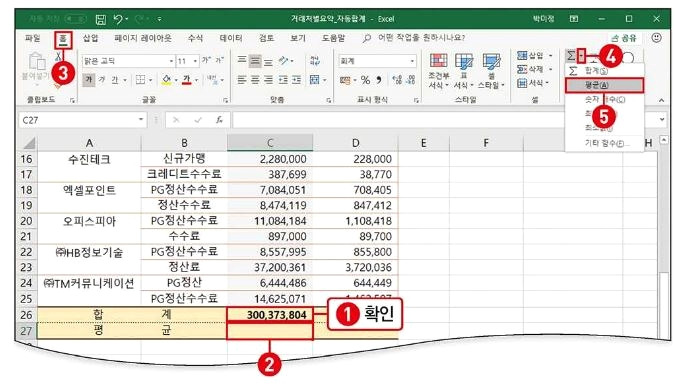Toggle underline (underlined 가) formatting
The image size is (675, 385).
115,80
